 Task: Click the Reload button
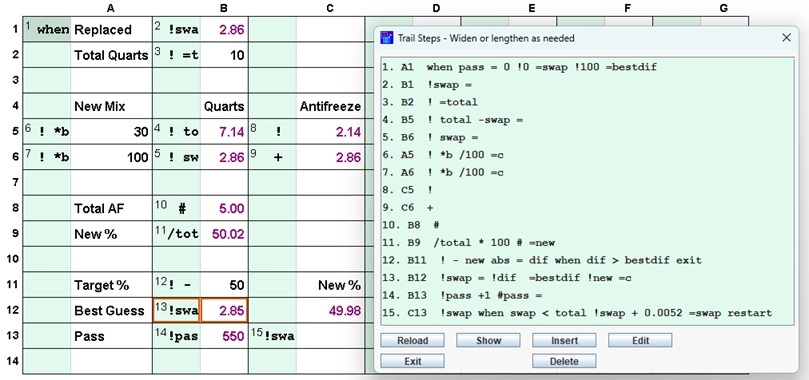[412, 340]
